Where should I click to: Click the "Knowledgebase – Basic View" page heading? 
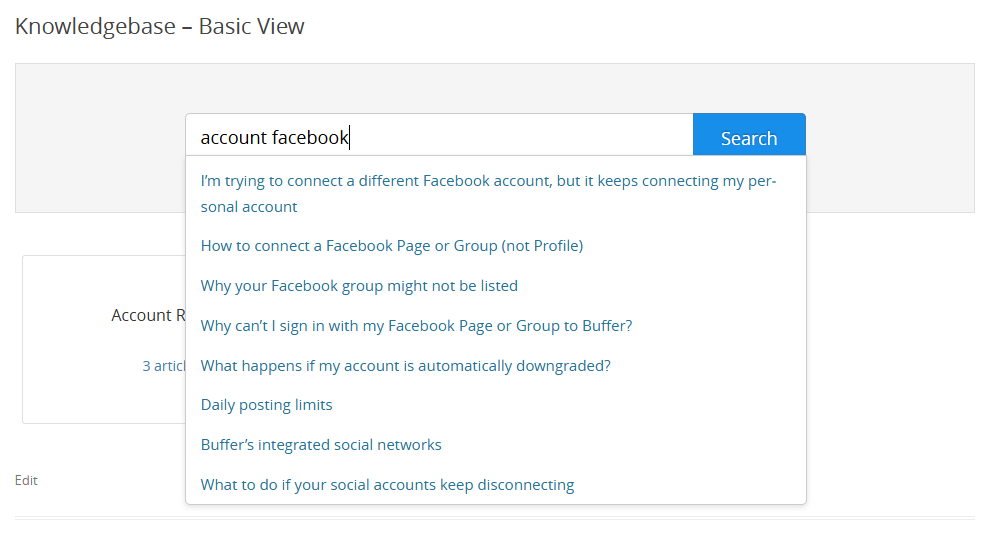tap(159, 26)
